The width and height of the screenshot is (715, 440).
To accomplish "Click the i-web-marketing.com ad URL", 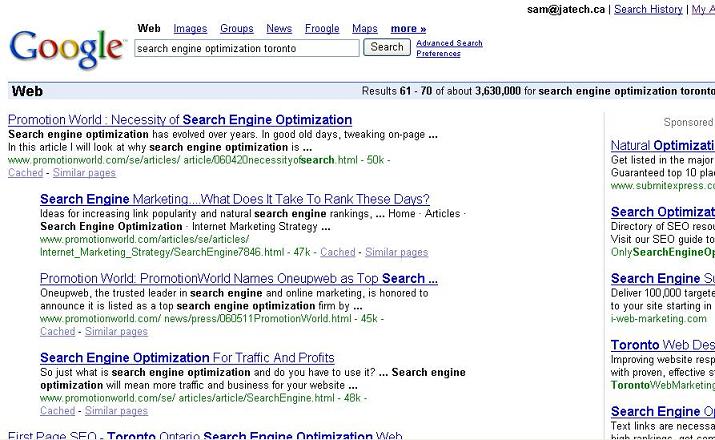I will tap(658, 319).
